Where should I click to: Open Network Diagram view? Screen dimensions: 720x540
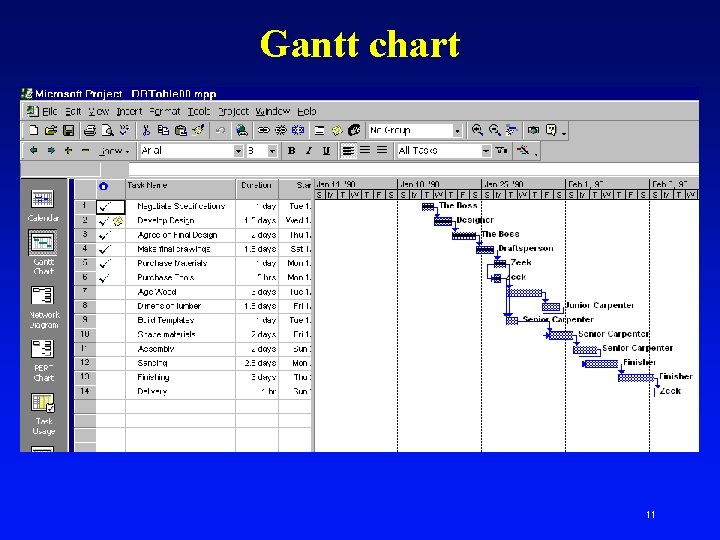(x=43, y=307)
